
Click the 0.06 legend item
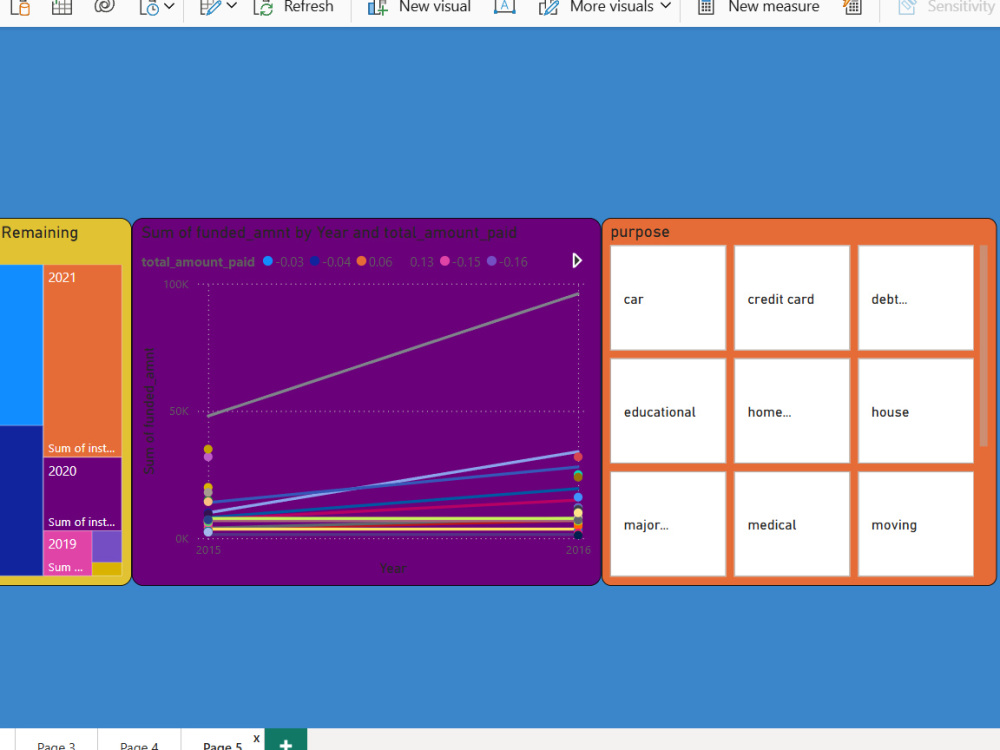375,262
